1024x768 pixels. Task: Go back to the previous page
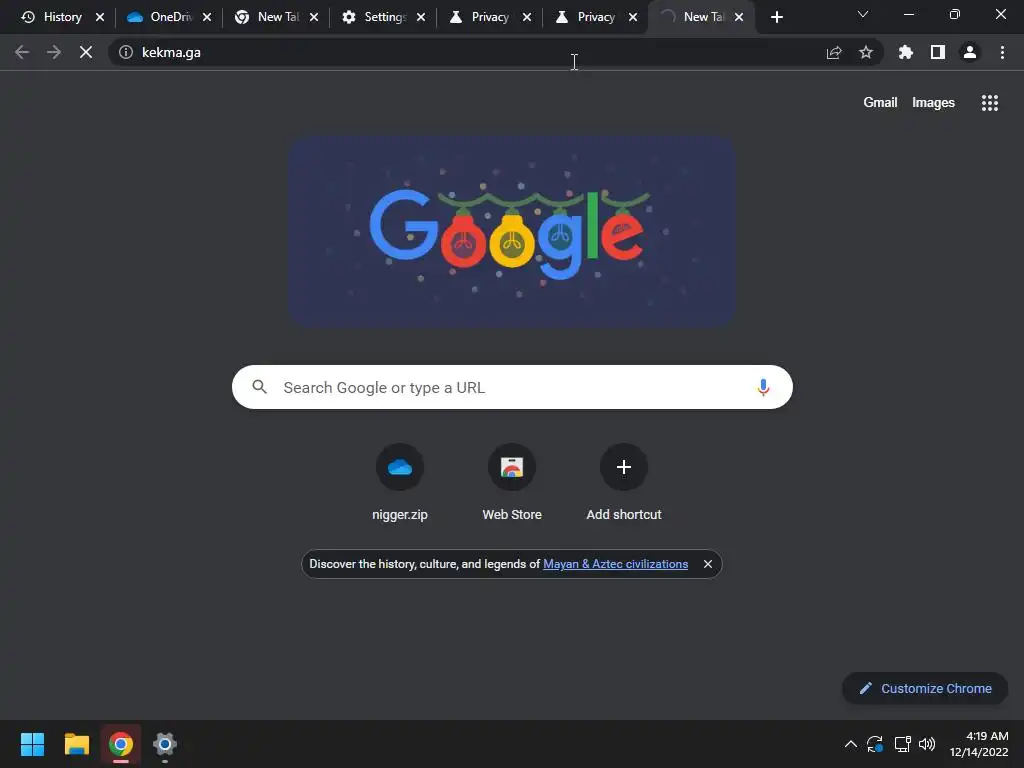point(22,52)
